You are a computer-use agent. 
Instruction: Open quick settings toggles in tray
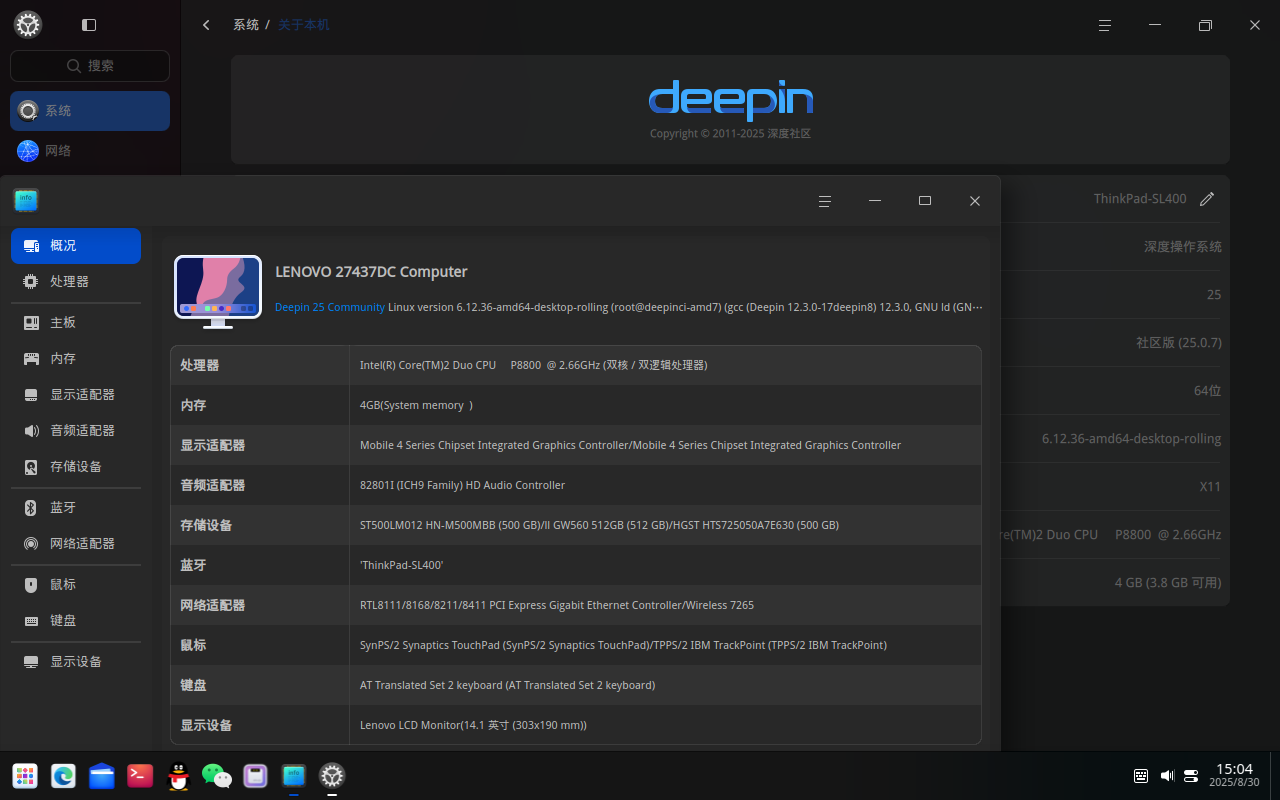pos(1191,776)
